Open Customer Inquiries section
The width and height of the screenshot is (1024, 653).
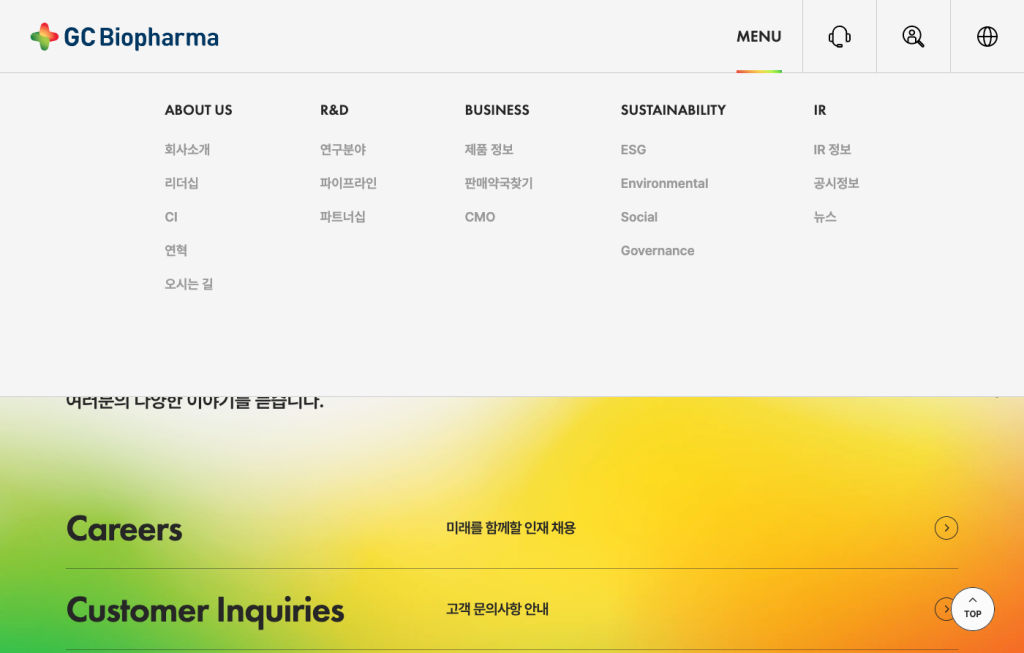[x=205, y=610]
